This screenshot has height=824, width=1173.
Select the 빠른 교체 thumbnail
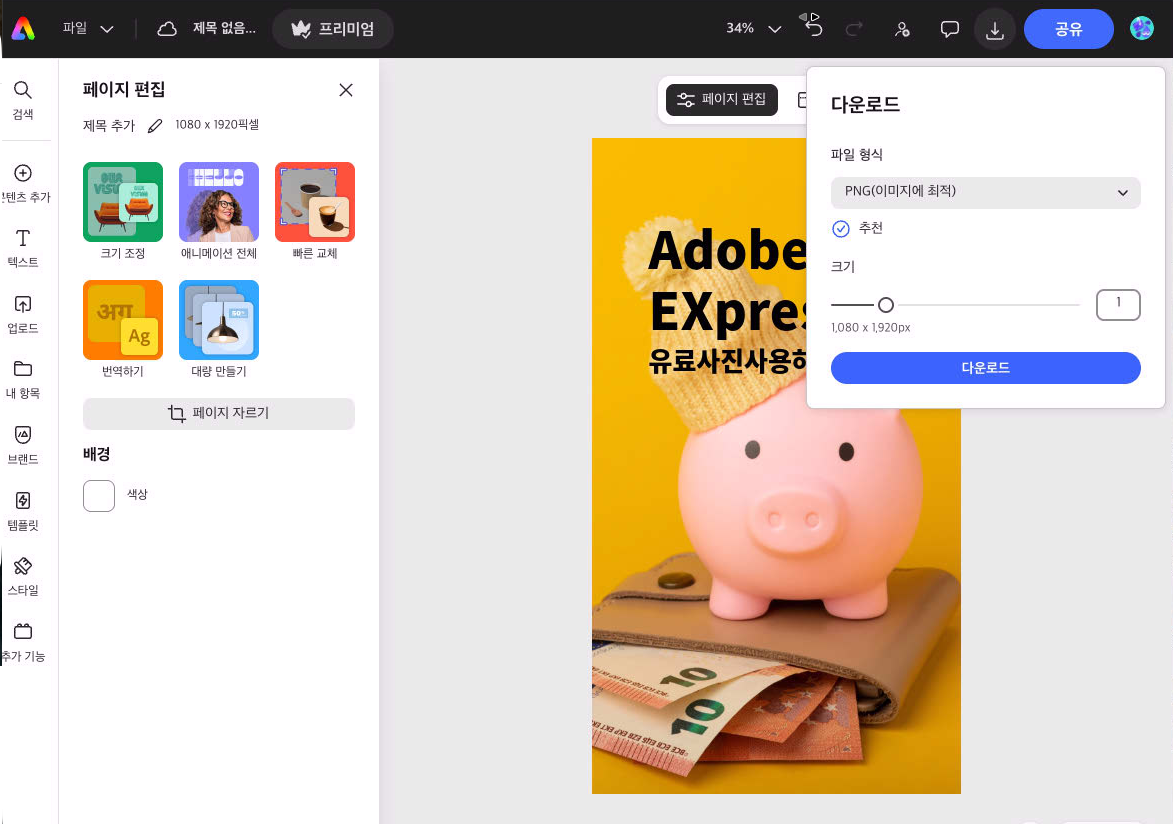pos(315,202)
